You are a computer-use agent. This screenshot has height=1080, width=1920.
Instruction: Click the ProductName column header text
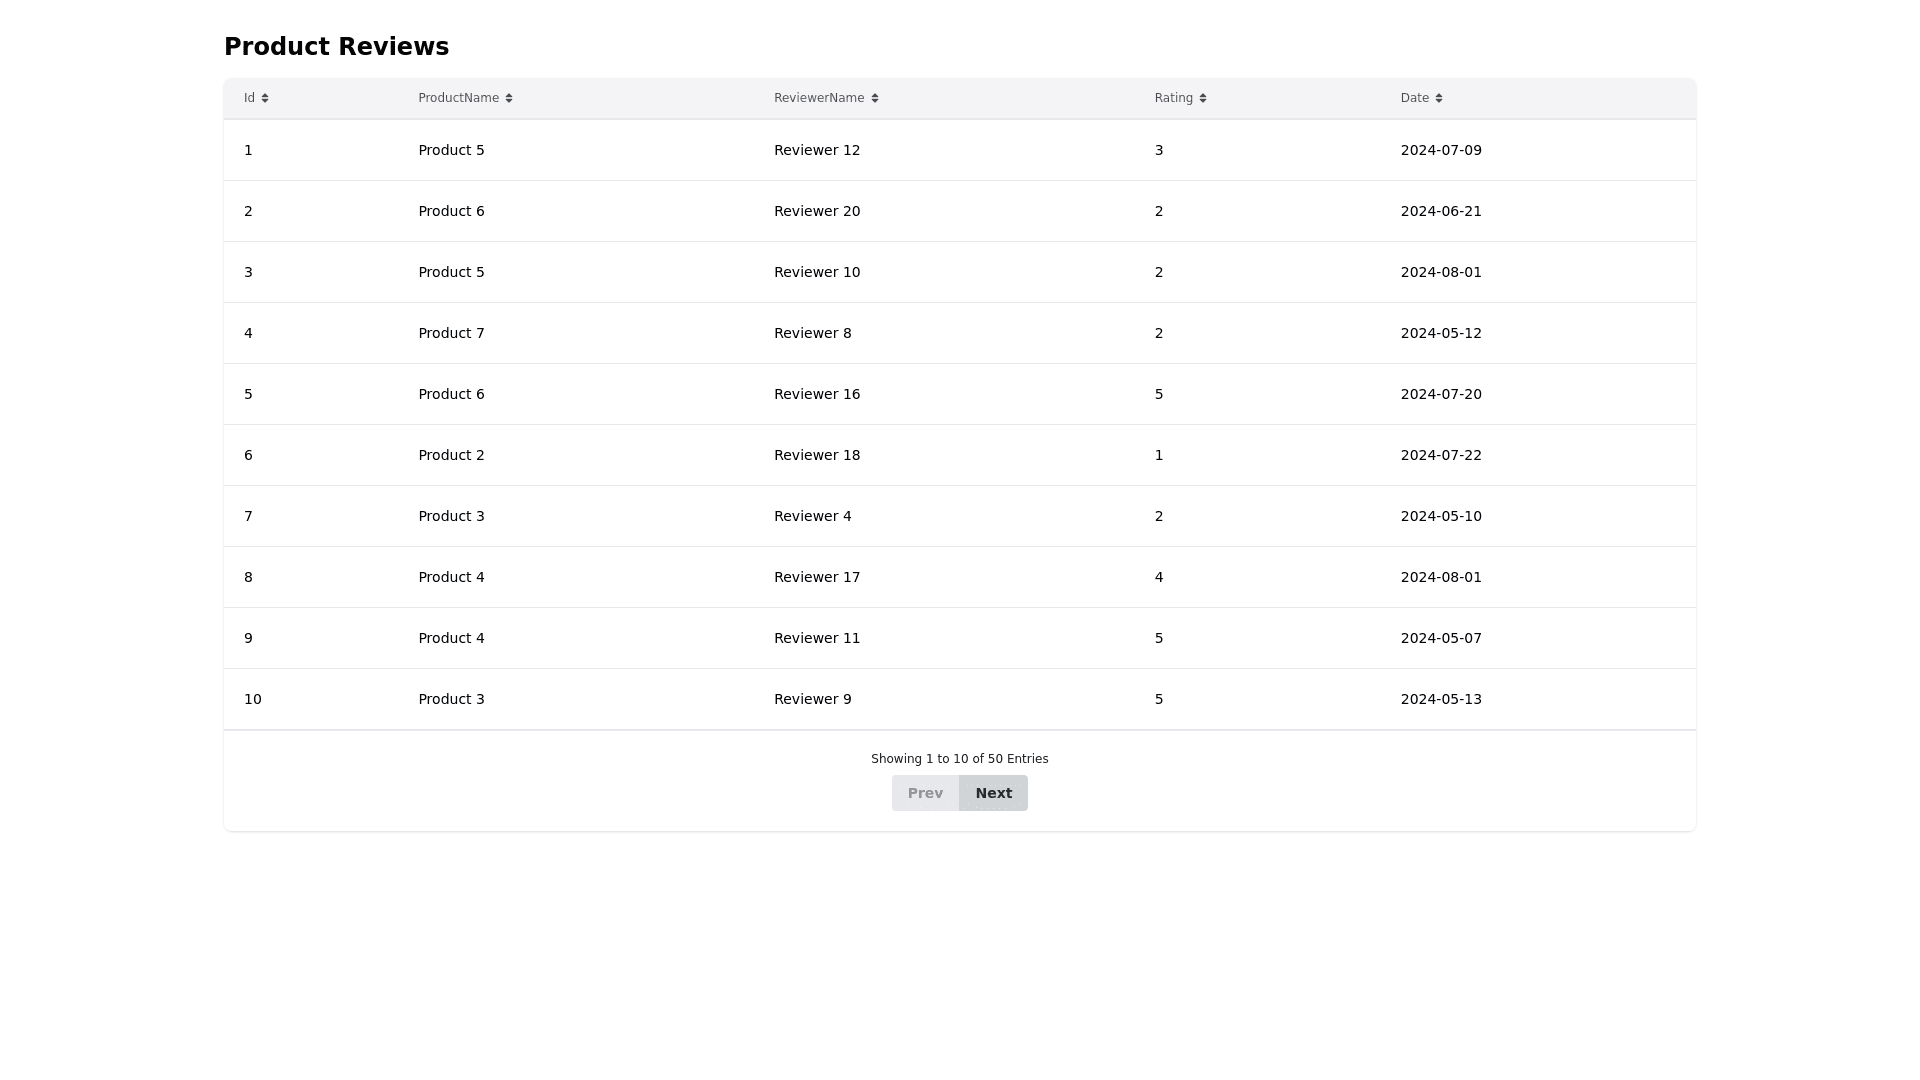(458, 98)
